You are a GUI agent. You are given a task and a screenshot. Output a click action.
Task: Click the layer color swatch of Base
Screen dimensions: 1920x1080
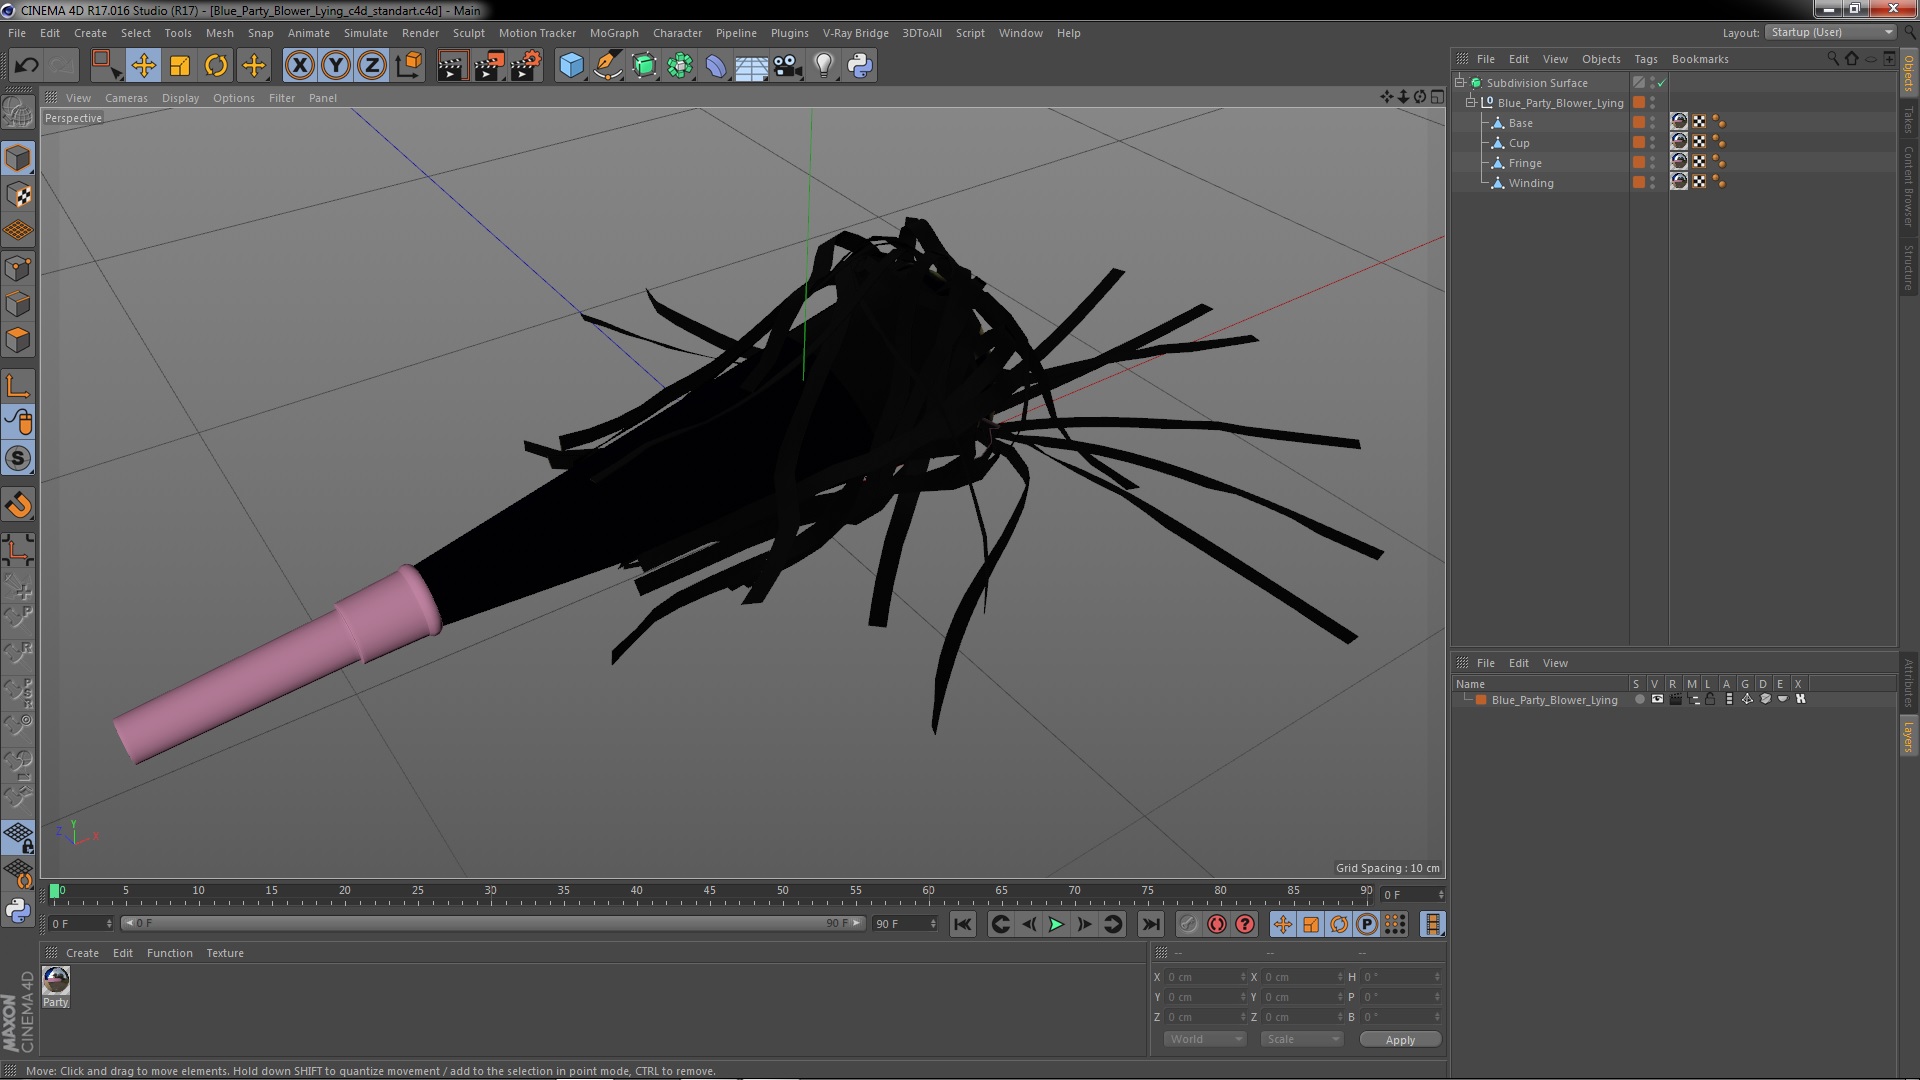coord(1639,122)
